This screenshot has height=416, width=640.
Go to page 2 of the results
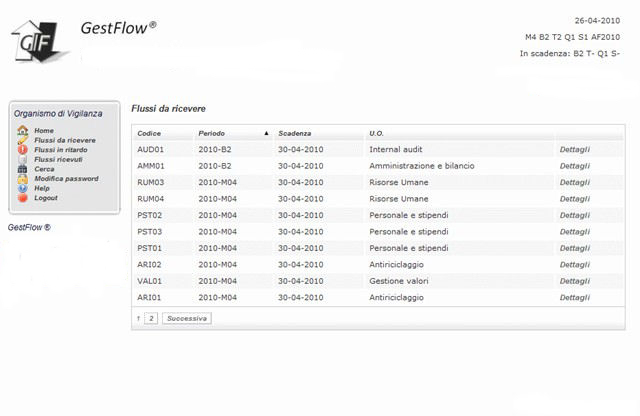point(151,317)
